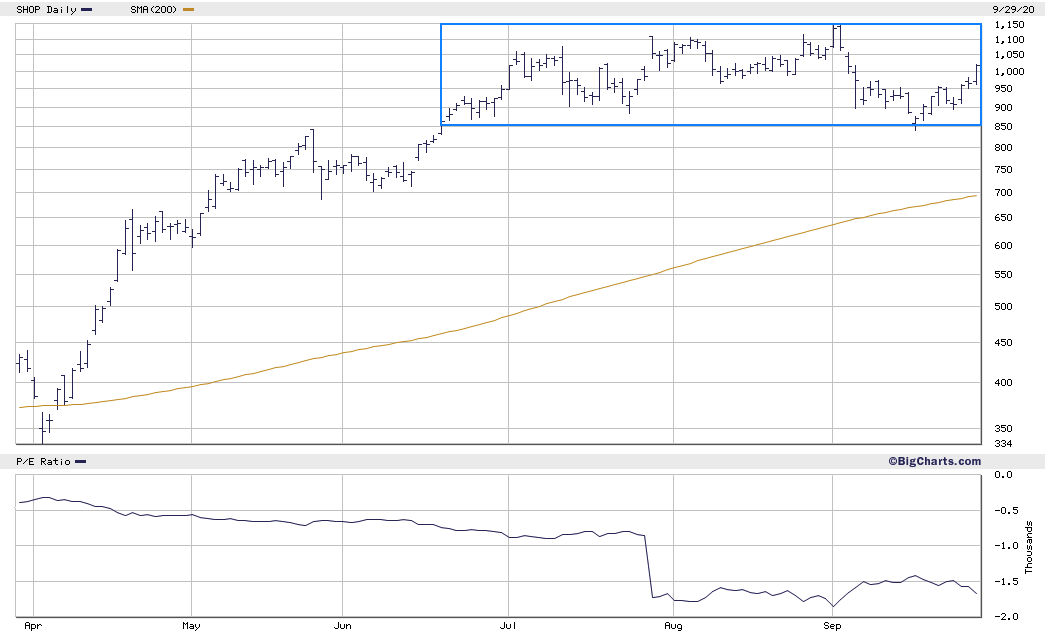Click the Thousands axis unit label

[x=1030, y=546]
